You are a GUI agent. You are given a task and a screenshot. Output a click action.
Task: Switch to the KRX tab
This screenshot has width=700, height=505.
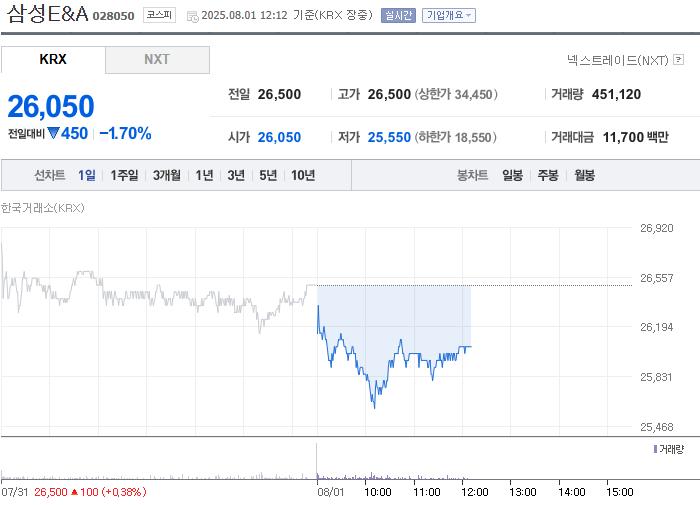[53, 59]
